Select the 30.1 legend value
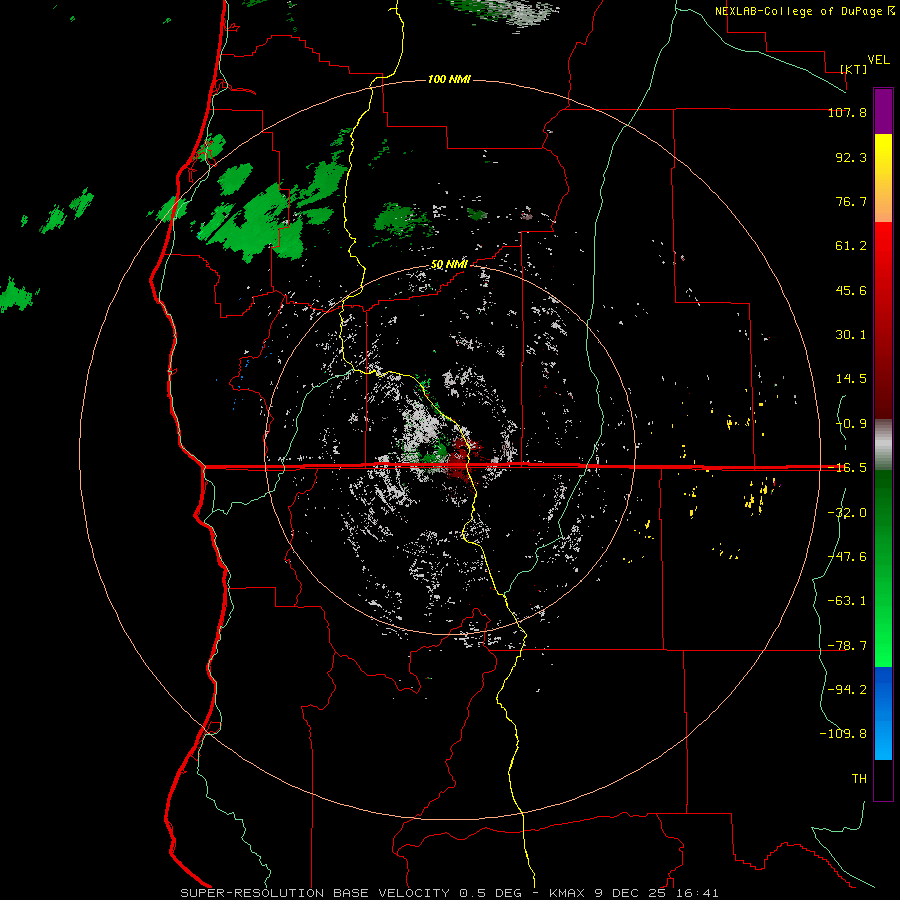 [x=851, y=335]
